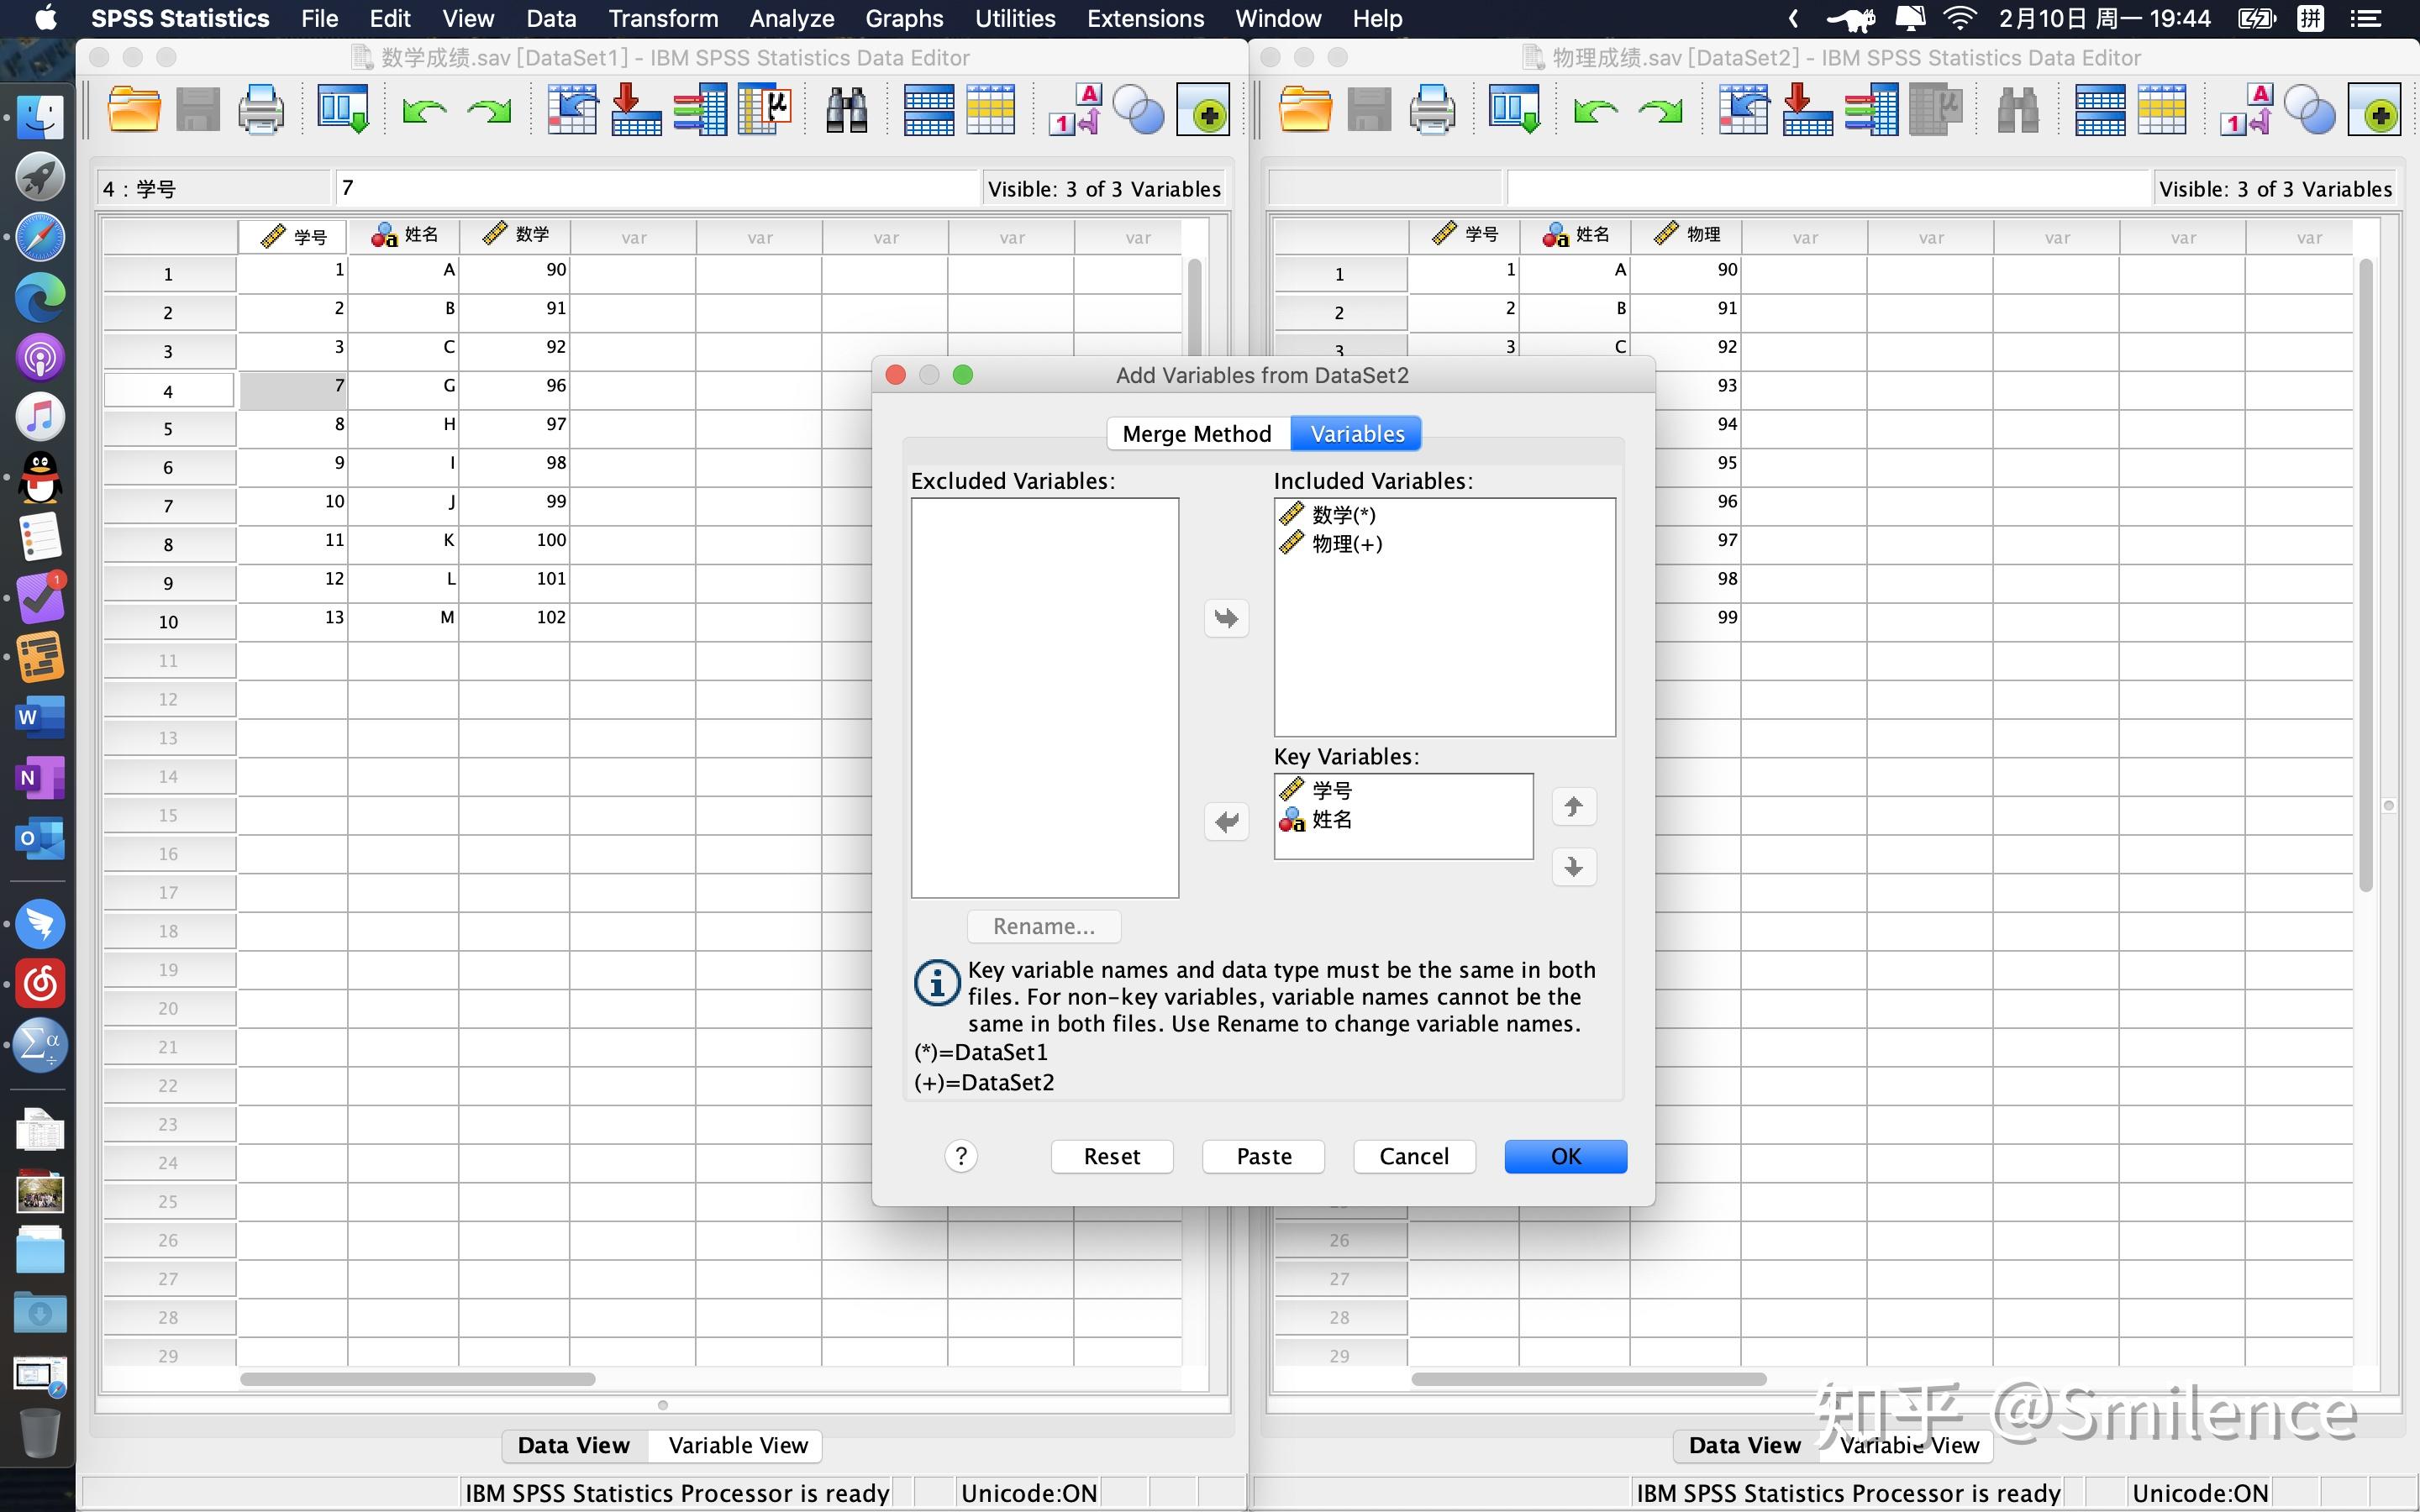
Task: Move key variable down arrow
Action: (x=1573, y=866)
